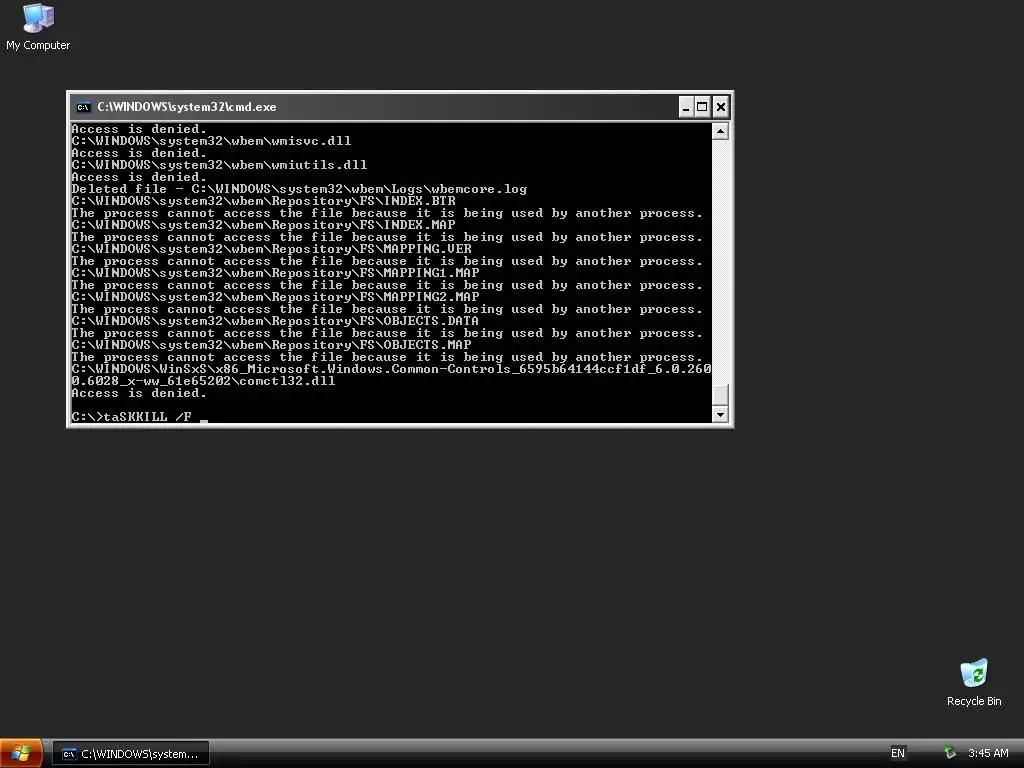
Task: Click the 'Recycle Bin' icon label
Action: click(974, 701)
